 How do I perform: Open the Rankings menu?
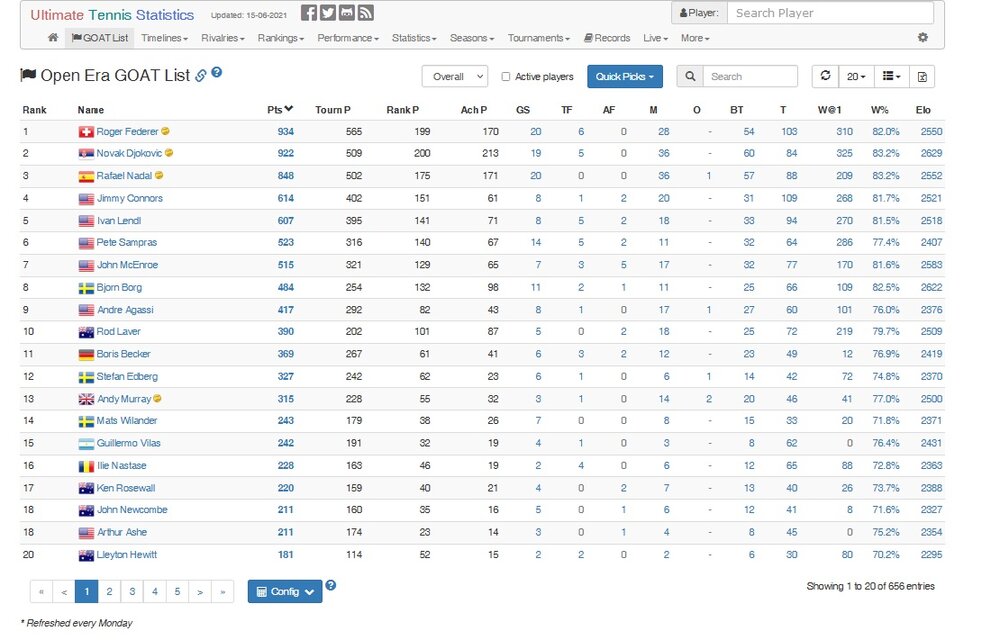pos(281,38)
